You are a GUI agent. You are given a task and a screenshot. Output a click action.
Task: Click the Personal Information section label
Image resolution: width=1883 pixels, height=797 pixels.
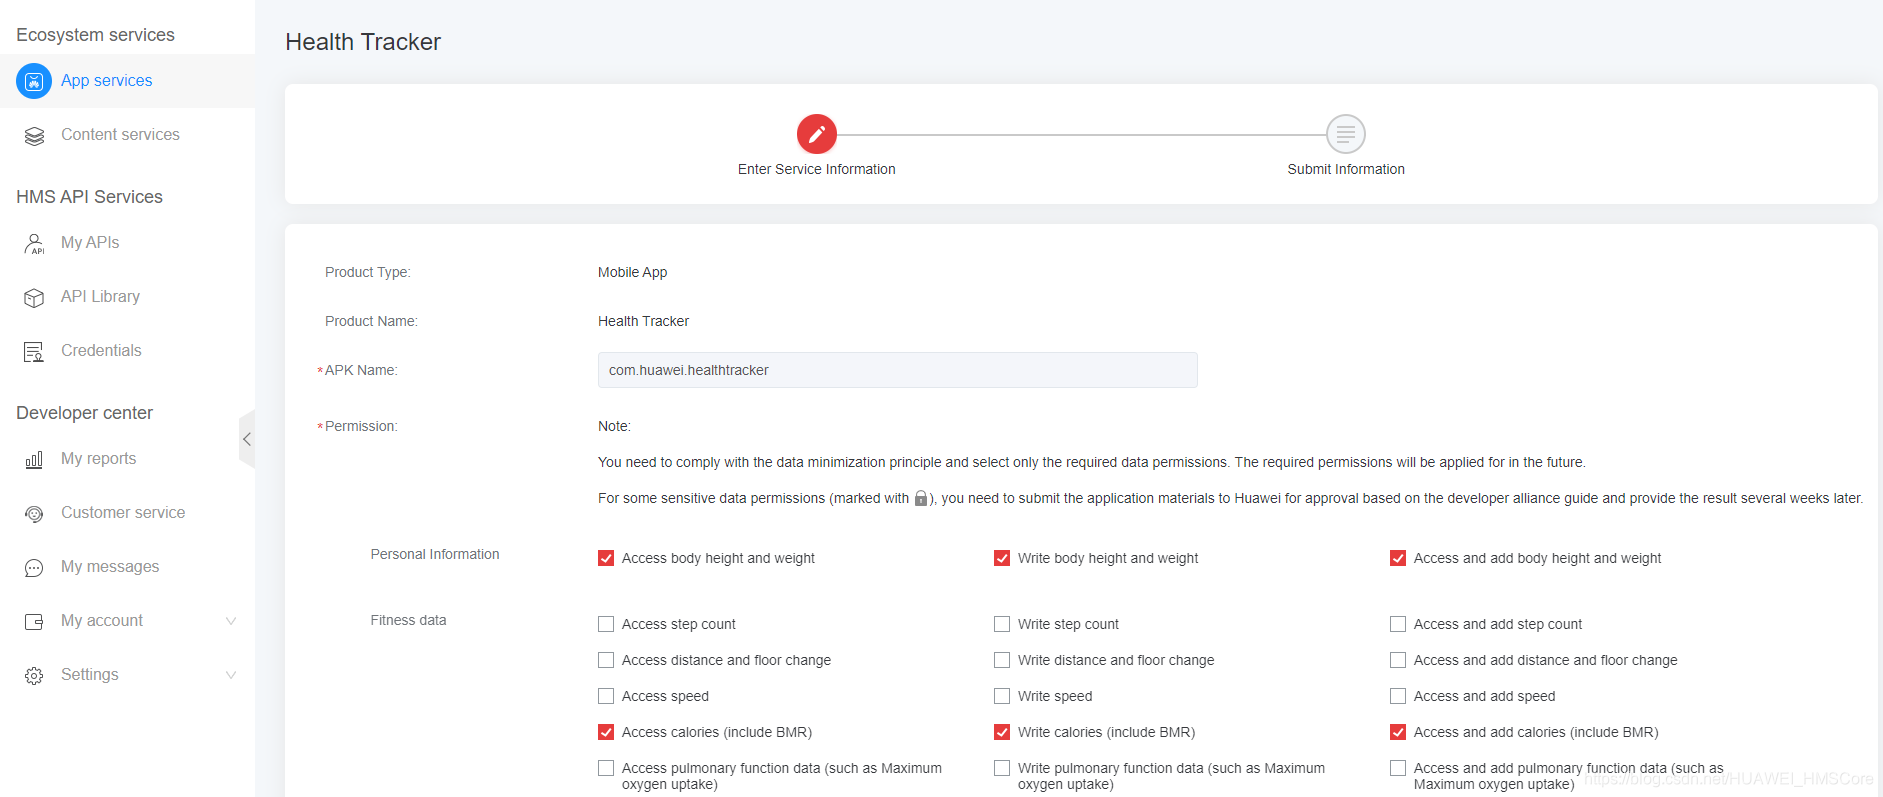coord(435,554)
